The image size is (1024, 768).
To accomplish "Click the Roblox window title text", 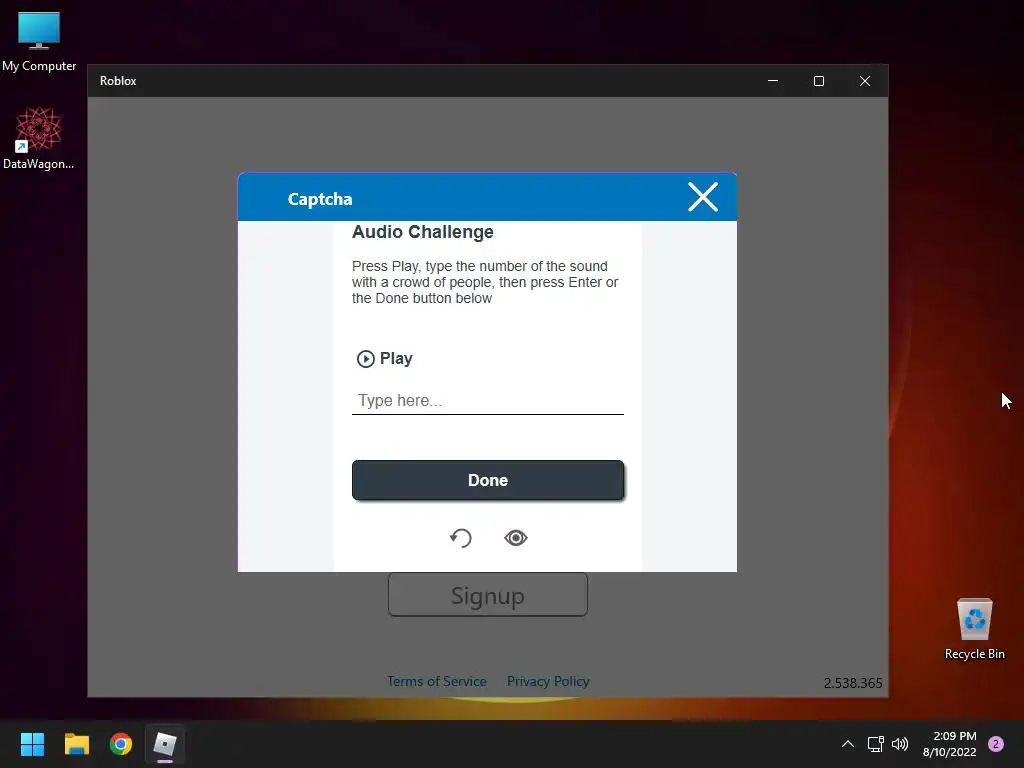I will pos(118,81).
